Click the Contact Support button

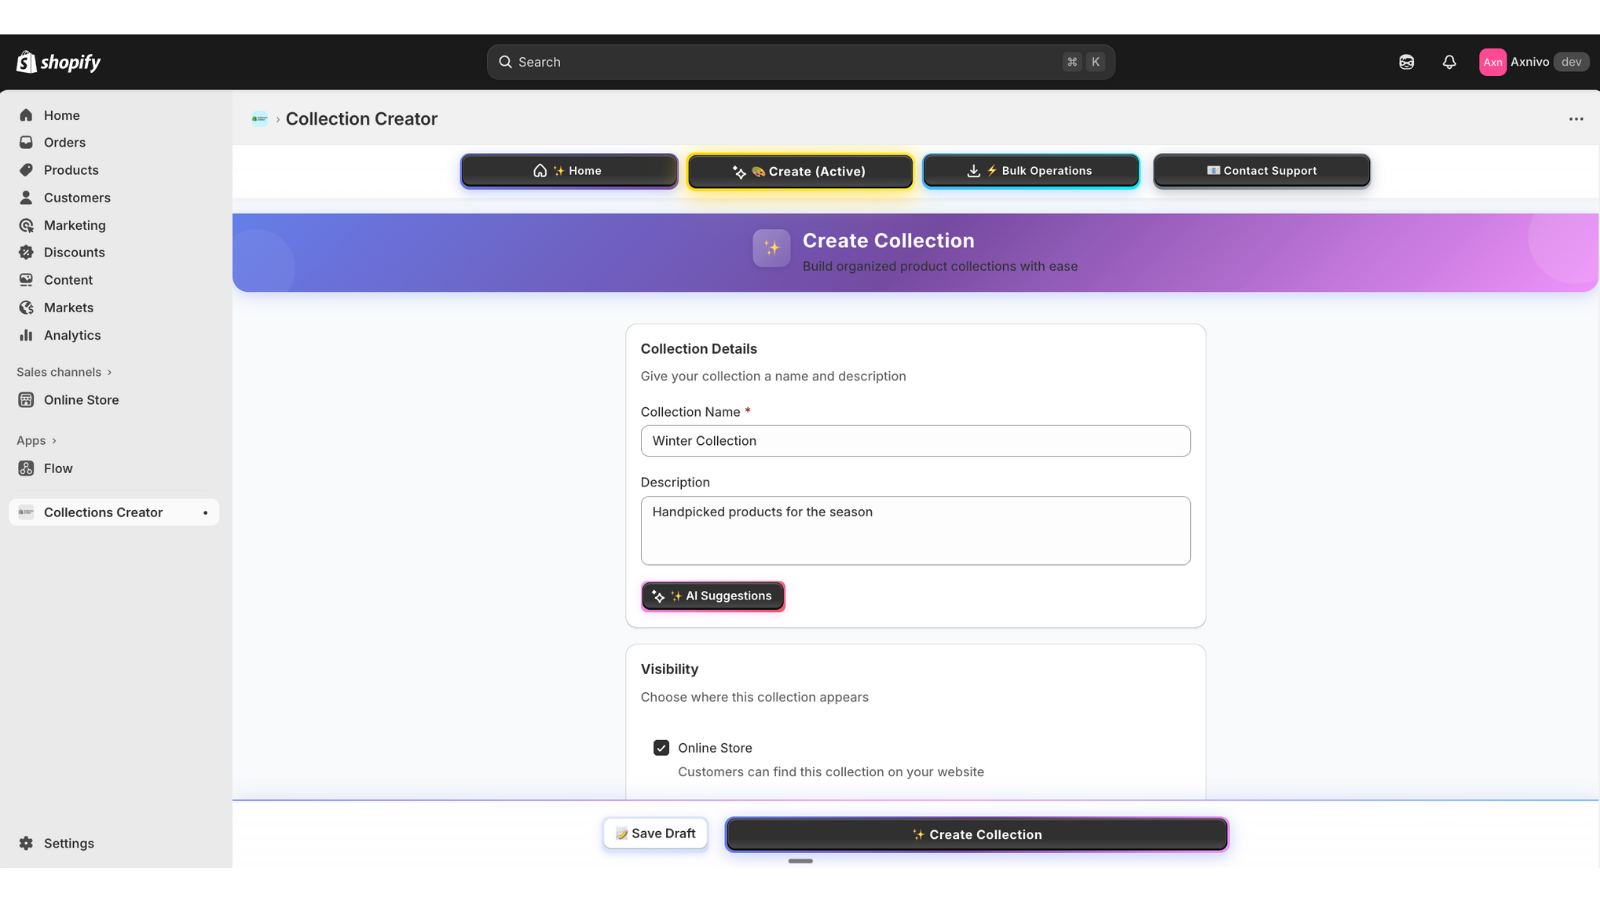1261,171
